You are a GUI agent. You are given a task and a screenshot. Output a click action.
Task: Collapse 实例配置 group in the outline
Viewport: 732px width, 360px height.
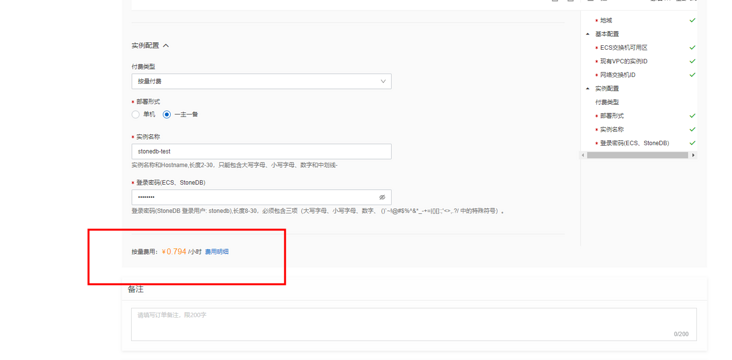(x=587, y=88)
